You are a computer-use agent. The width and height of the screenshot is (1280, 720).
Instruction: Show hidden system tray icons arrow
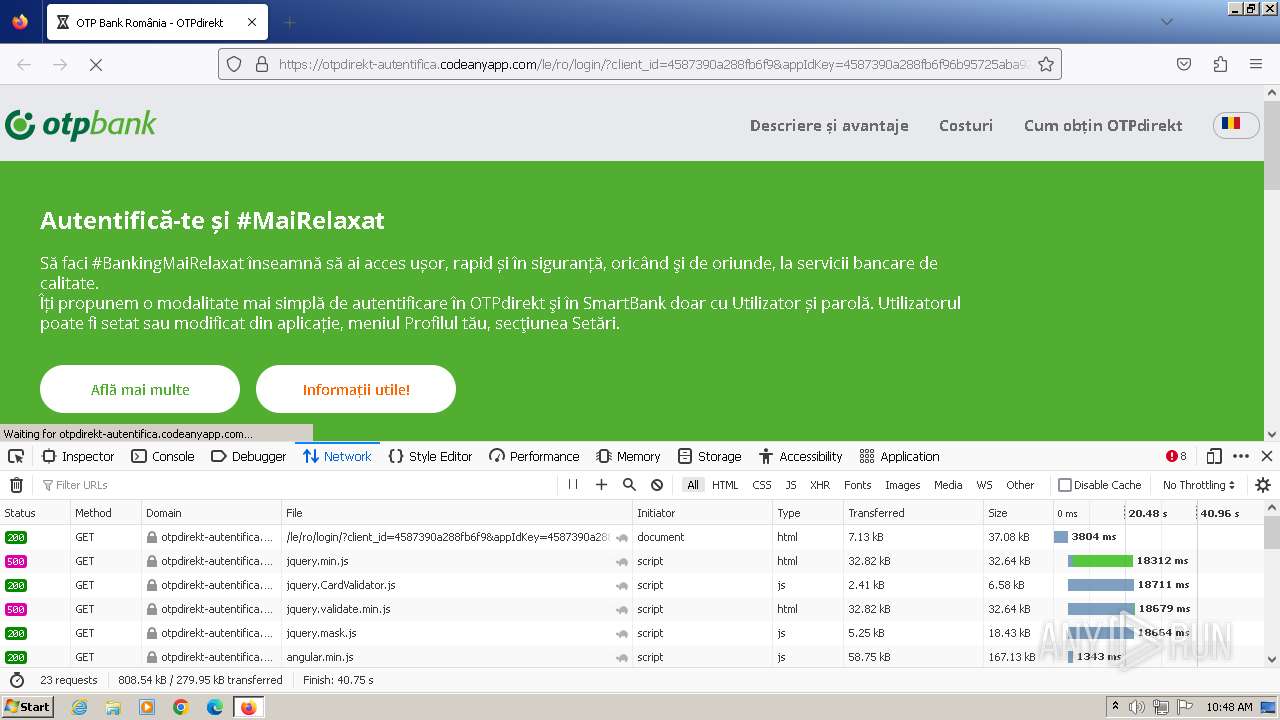(x=1116, y=707)
